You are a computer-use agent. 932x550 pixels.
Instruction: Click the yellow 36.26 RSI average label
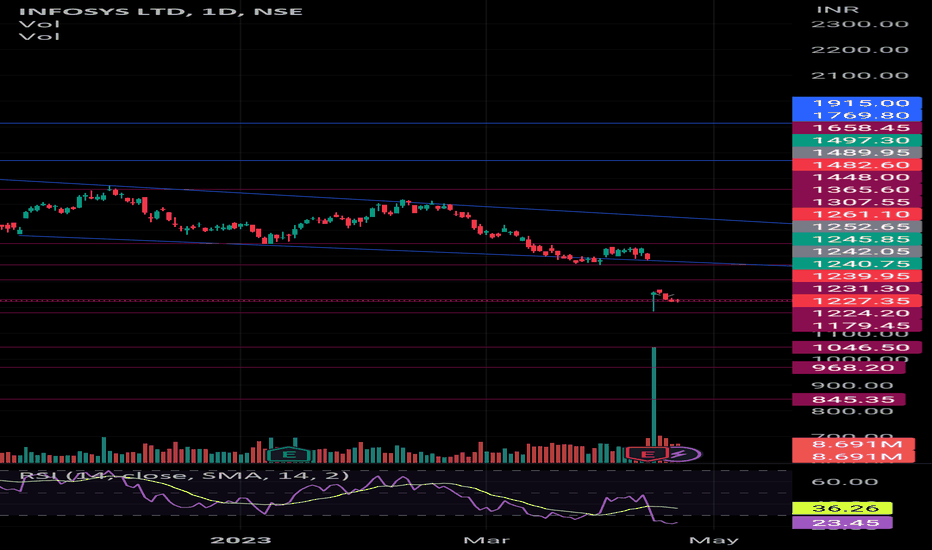coord(842,508)
